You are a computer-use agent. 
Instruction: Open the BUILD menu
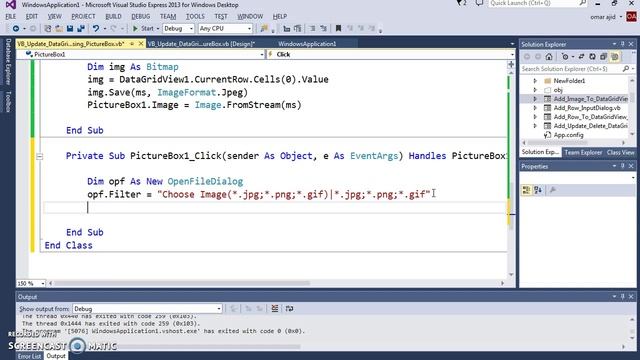(113, 16)
